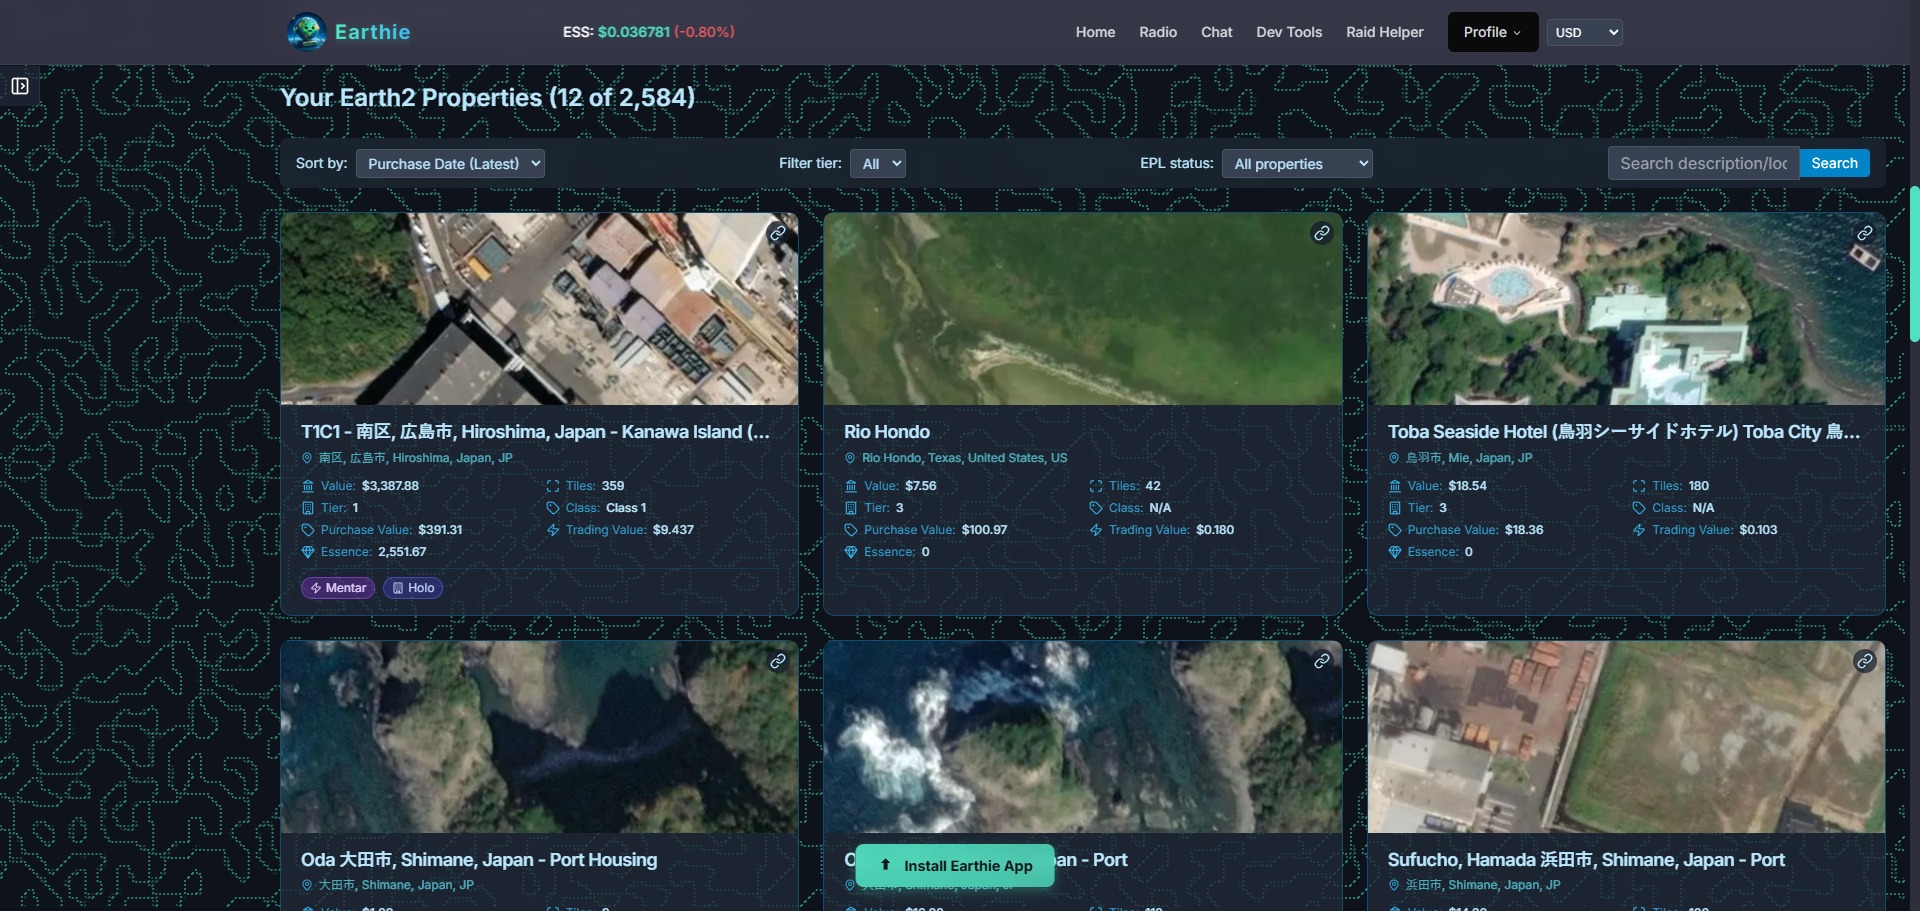Click Toba Seaside trading value $0.103
This screenshot has width=1920, height=911.
click(x=1758, y=530)
